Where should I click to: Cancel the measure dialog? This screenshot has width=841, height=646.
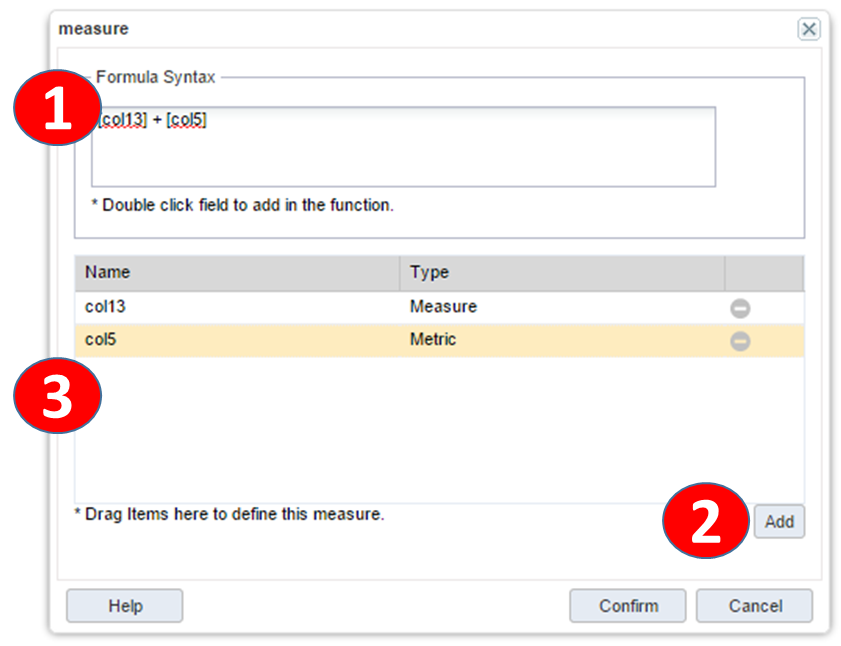pyautogui.click(x=754, y=606)
